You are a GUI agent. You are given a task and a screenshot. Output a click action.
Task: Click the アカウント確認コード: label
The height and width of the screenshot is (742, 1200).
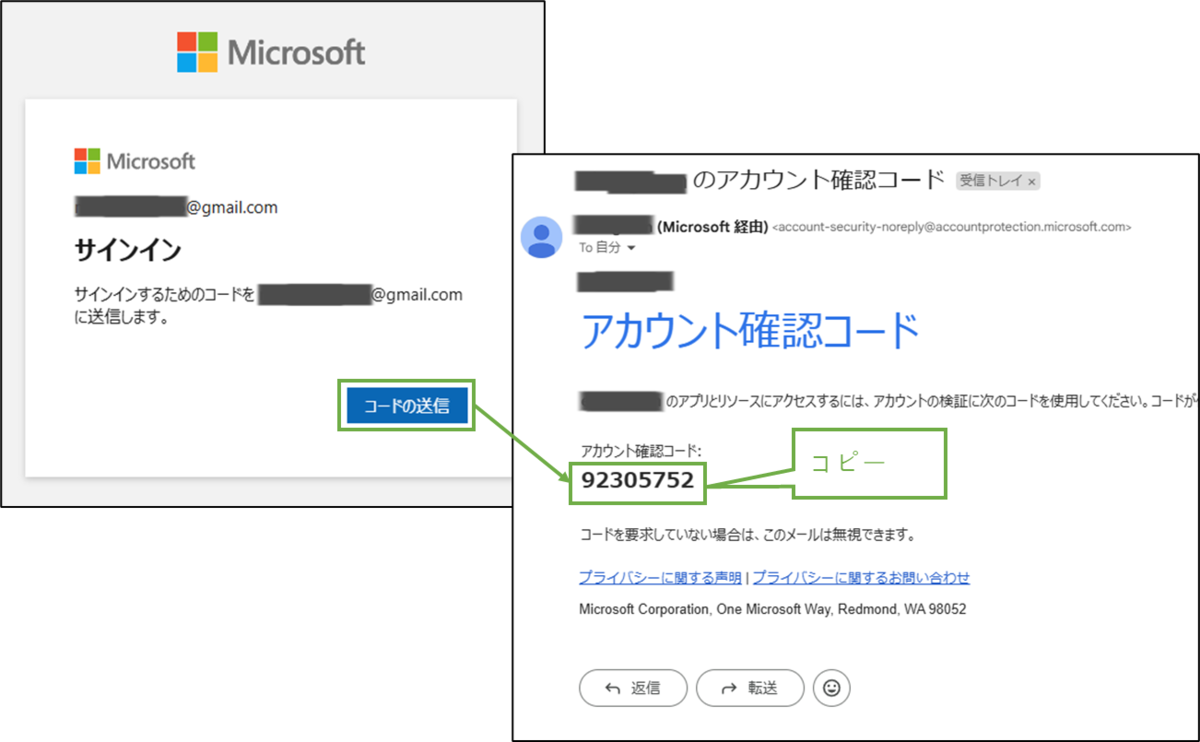[x=641, y=451]
